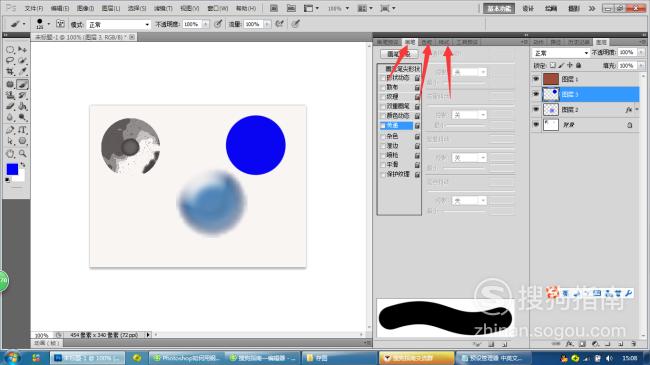Screen dimensions: 650x365
Task: Select the 图层 1 brown thumbnail
Action: (551, 79)
